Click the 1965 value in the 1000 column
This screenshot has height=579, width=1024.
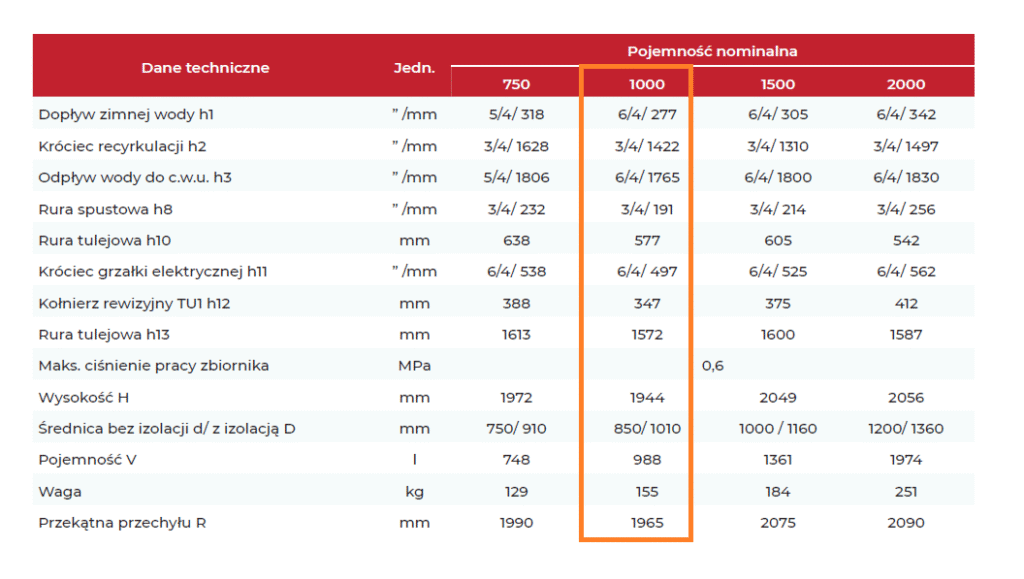[647, 523]
